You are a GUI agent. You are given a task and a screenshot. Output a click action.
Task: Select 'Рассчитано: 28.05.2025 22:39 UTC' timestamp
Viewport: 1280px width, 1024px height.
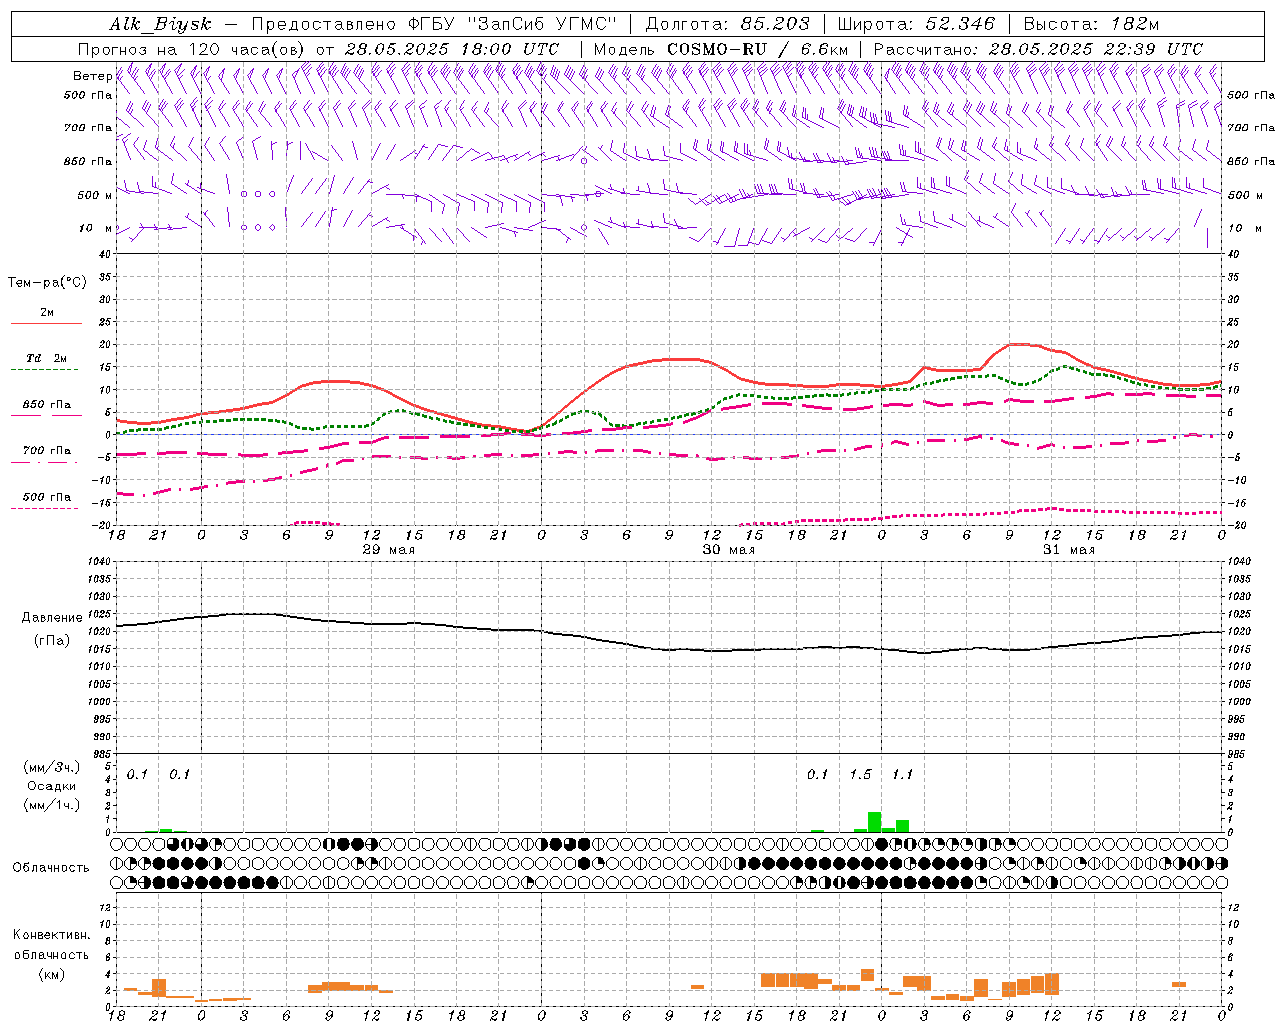click(x=1038, y=49)
